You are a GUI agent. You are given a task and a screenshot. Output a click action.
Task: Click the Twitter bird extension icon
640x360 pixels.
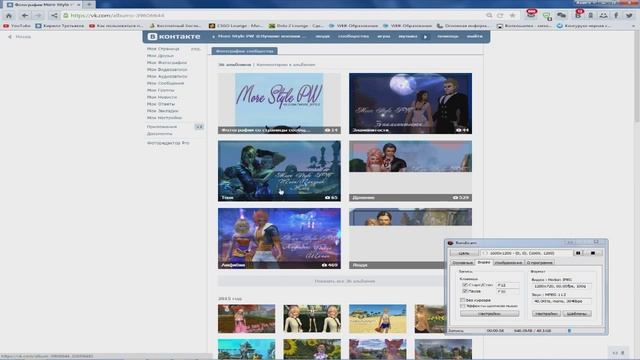[x=629, y=16]
